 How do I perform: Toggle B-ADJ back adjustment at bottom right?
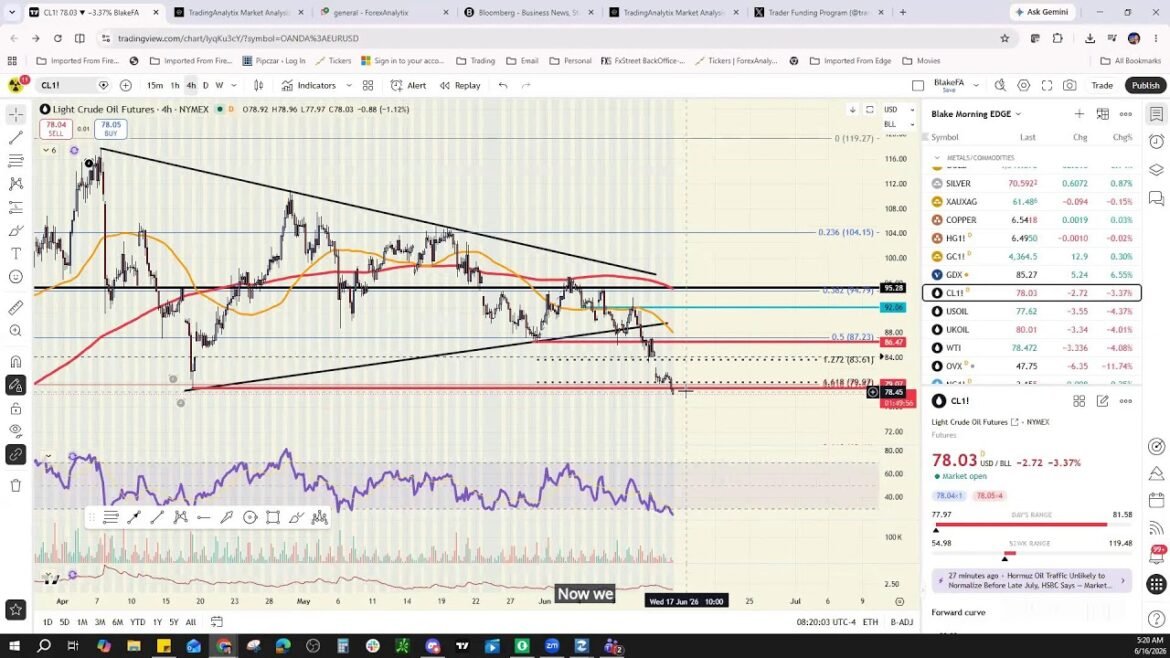[x=901, y=621]
